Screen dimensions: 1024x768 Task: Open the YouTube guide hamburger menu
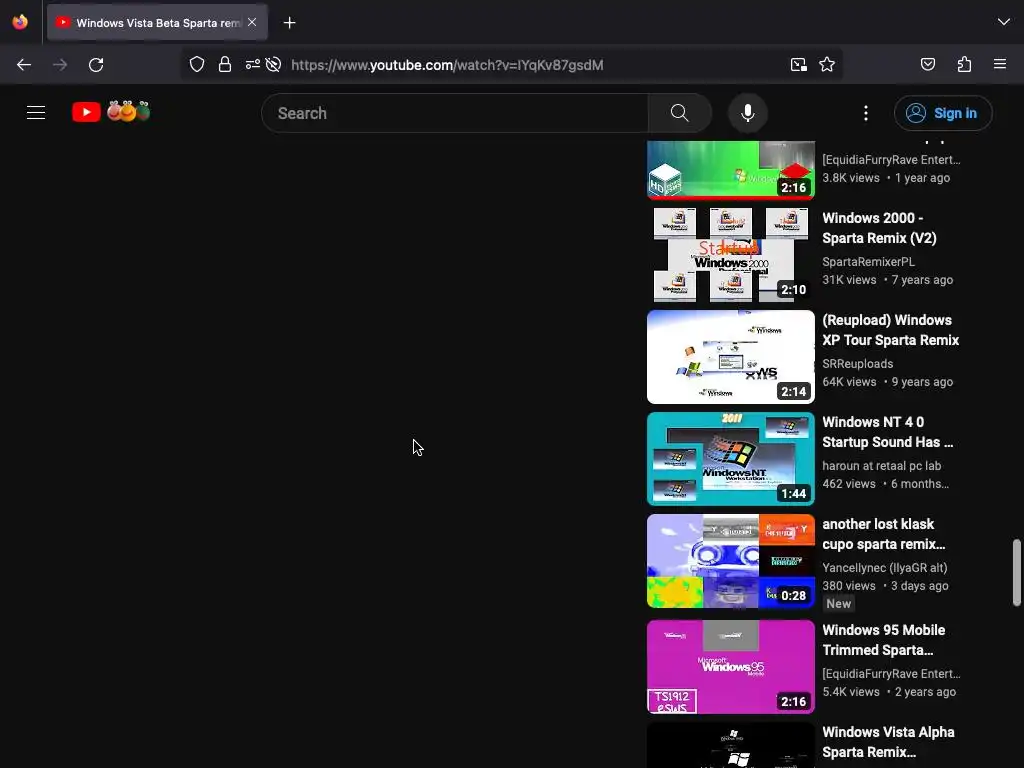pos(36,113)
